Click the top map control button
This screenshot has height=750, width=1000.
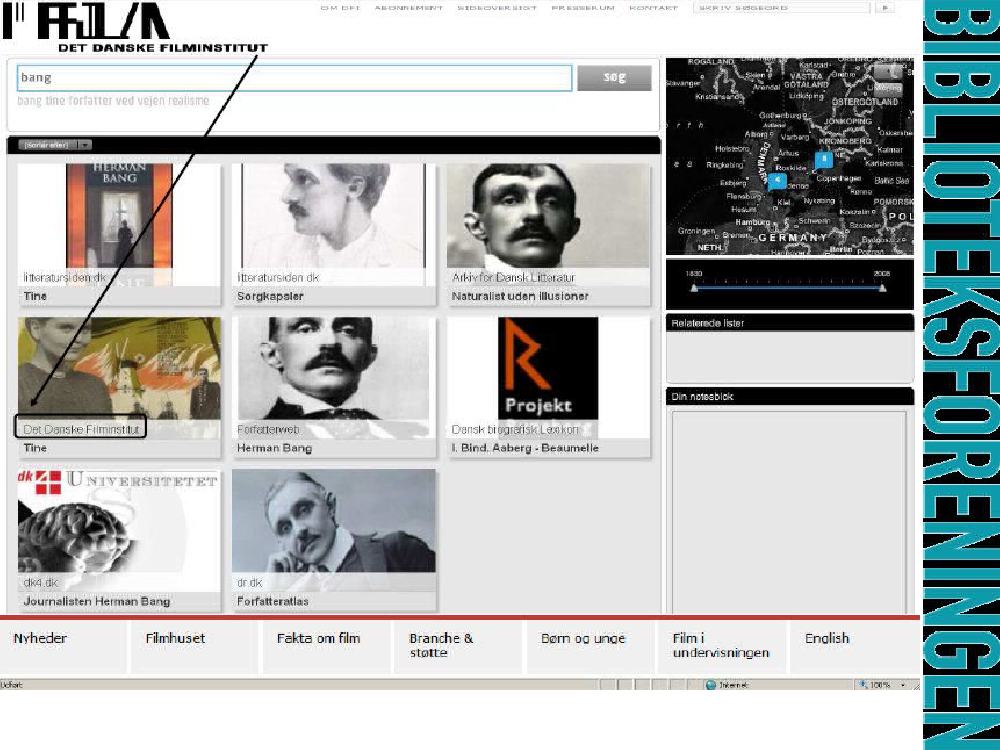click(888, 71)
